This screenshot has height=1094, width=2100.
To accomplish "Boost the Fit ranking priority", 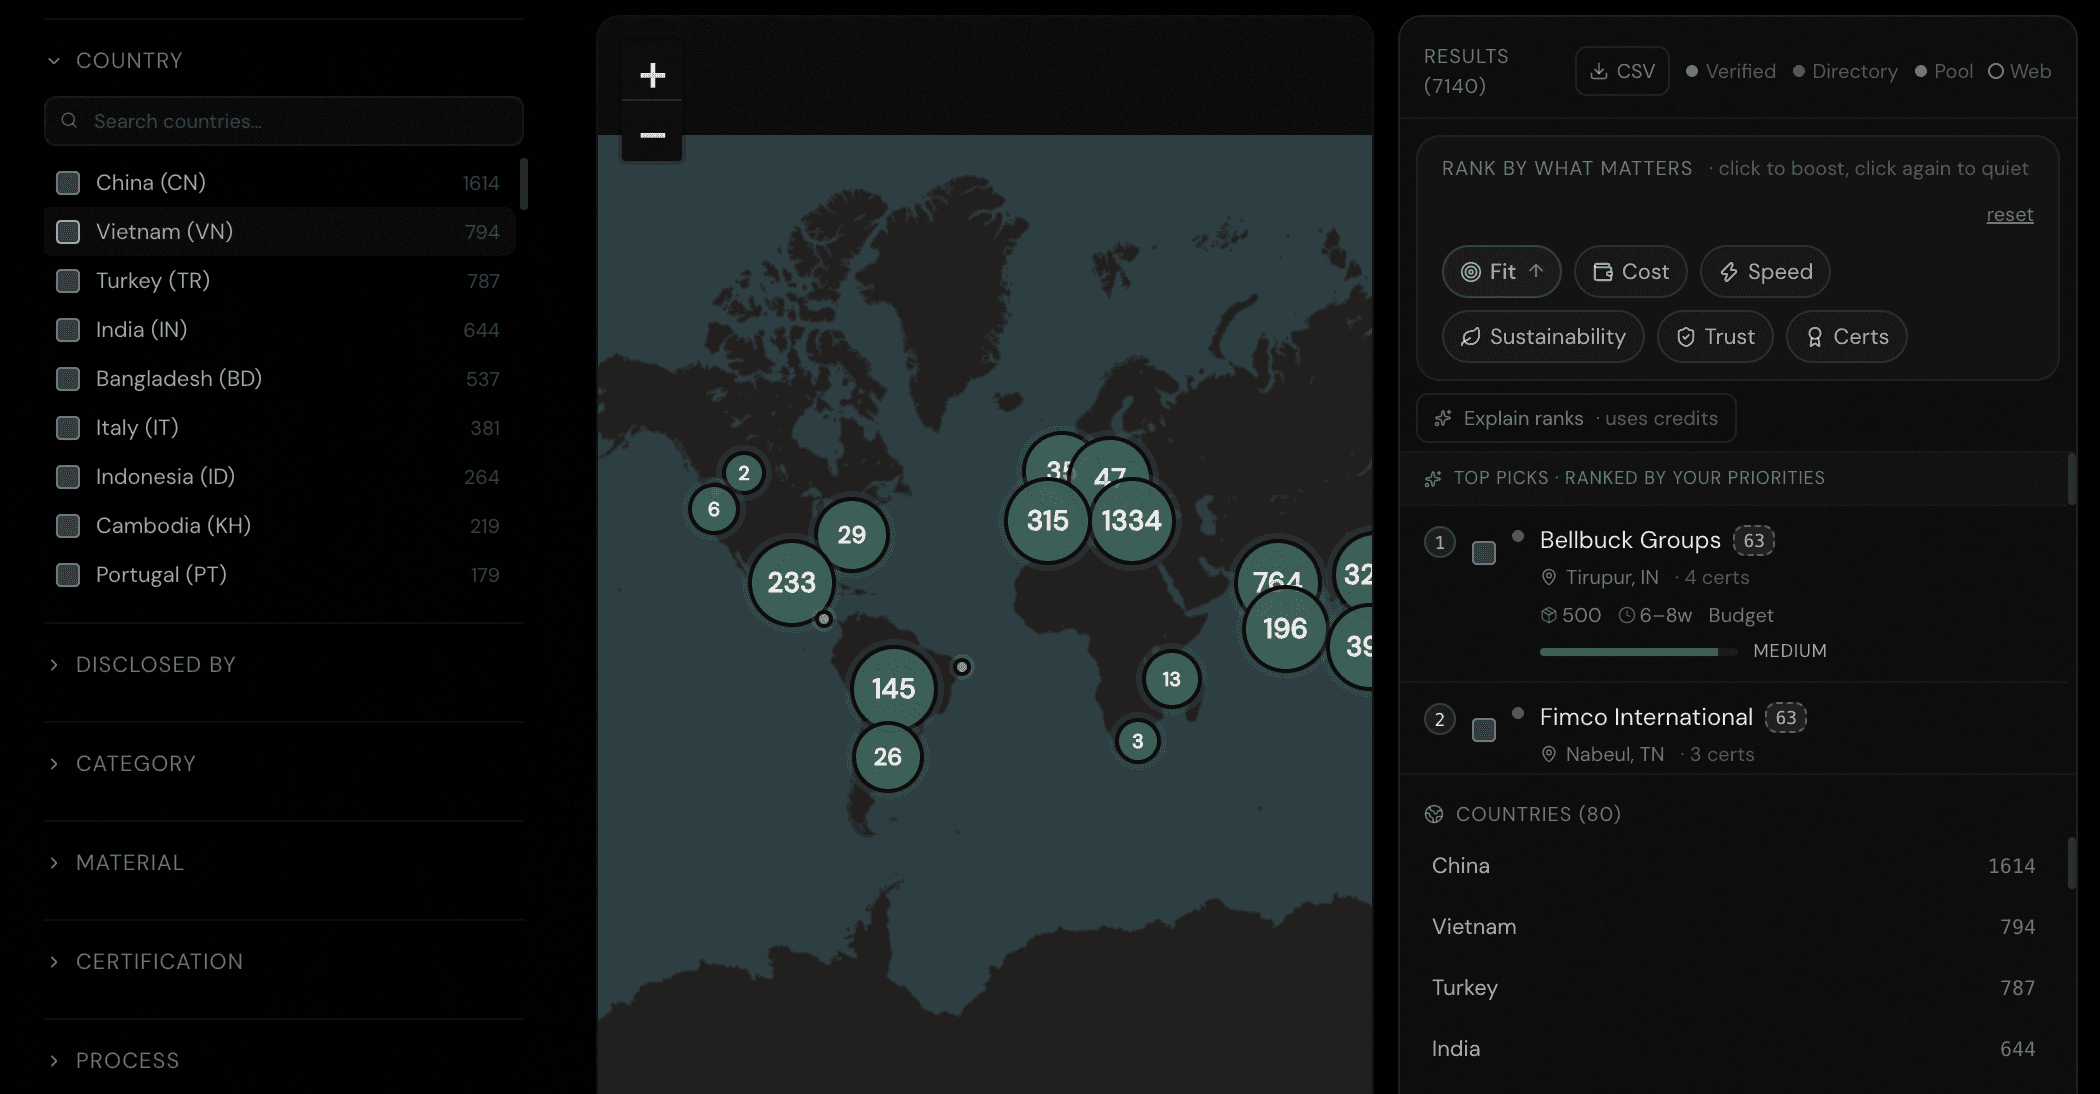I will (x=1501, y=272).
